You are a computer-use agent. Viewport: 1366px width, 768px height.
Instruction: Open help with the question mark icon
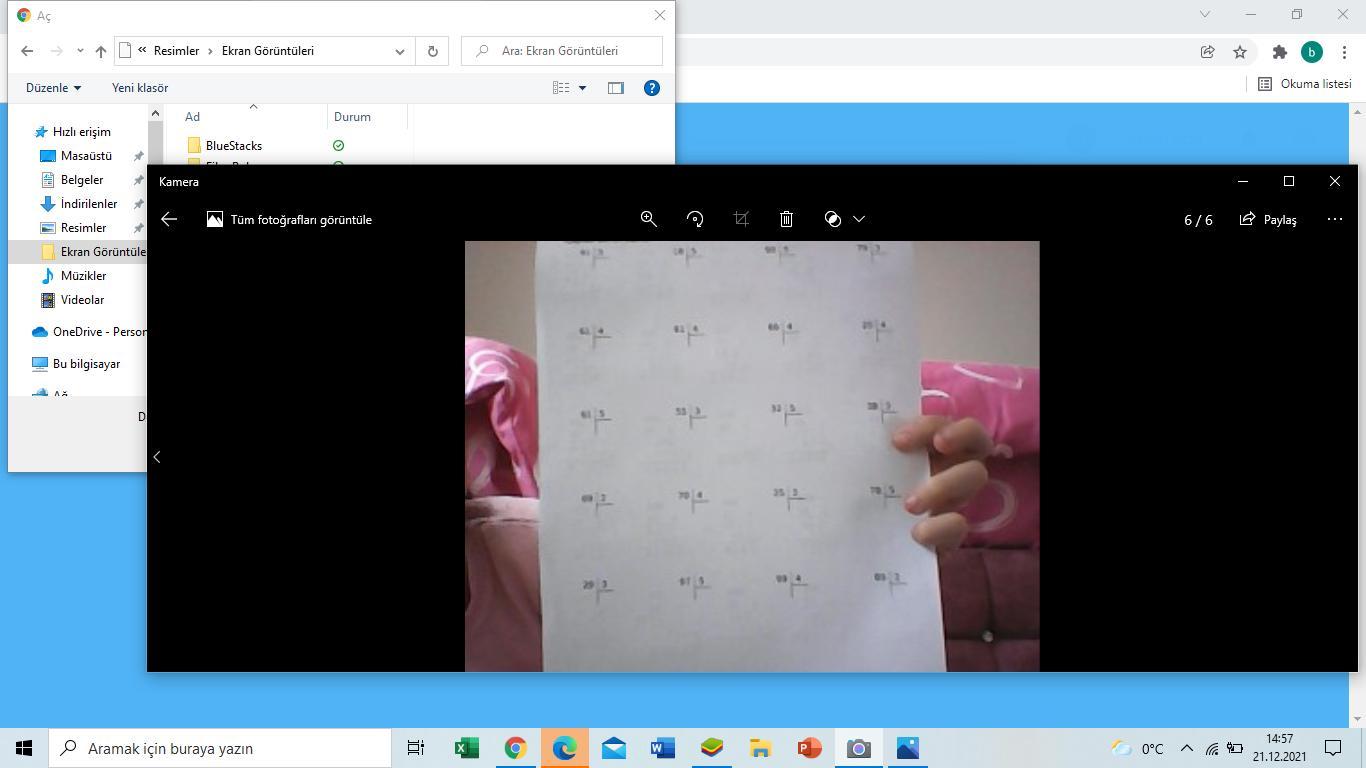(x=652, y=88)
